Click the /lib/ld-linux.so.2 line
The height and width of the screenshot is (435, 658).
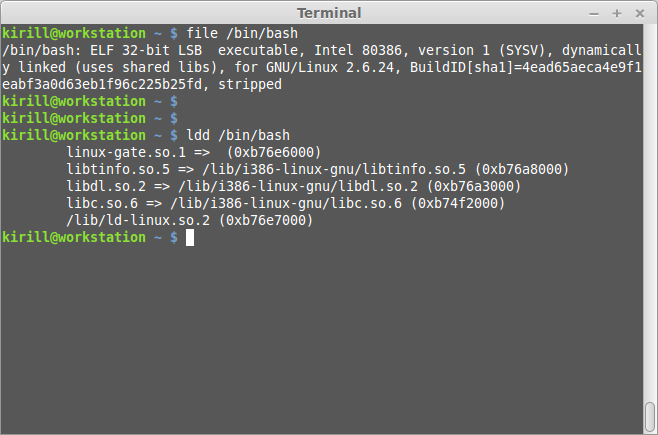click(189, 220)
